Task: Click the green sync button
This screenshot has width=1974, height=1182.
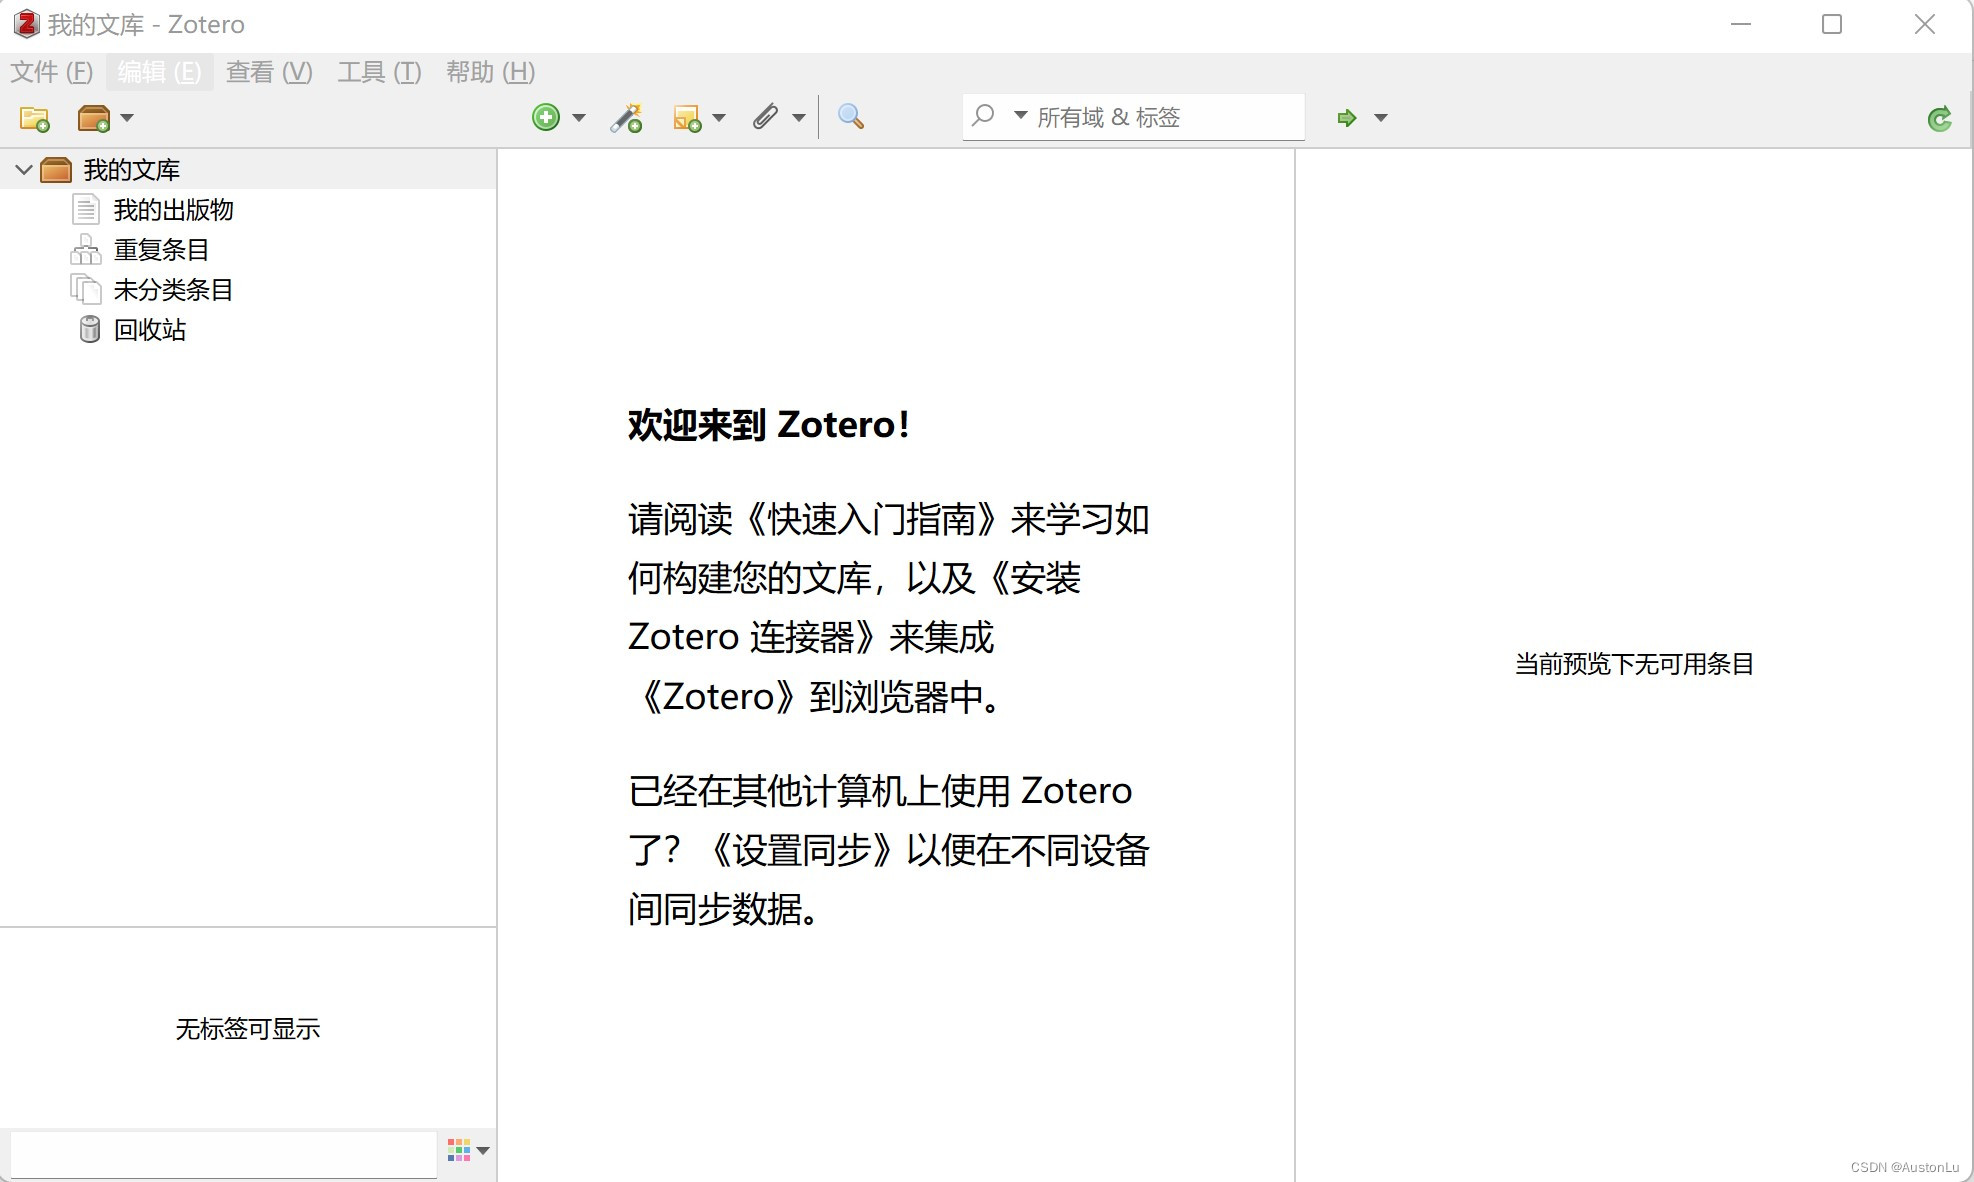Action: [x=1940, y=119]
